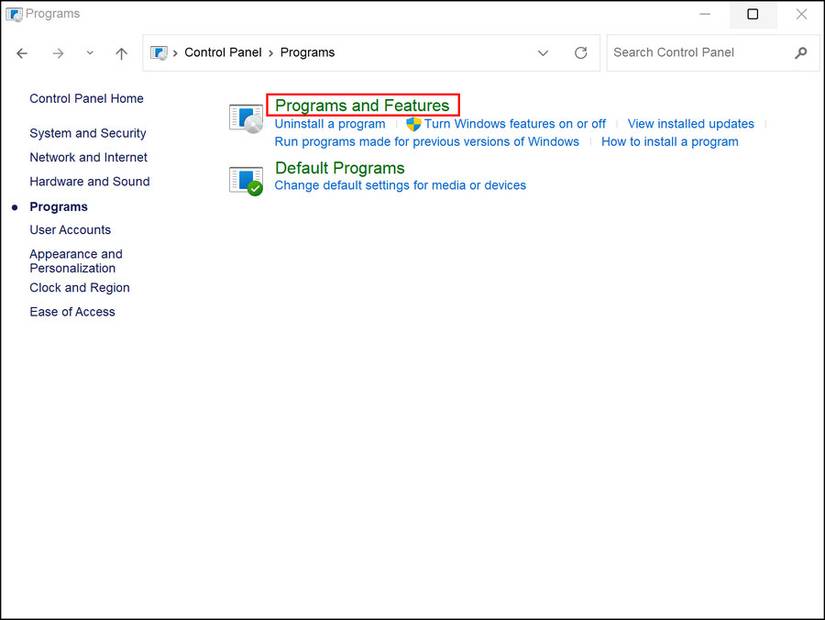The height and width of the screenshot is (620, 825).
Task: Open Turn Windows features on or off
Action: [x=515, y=123]
